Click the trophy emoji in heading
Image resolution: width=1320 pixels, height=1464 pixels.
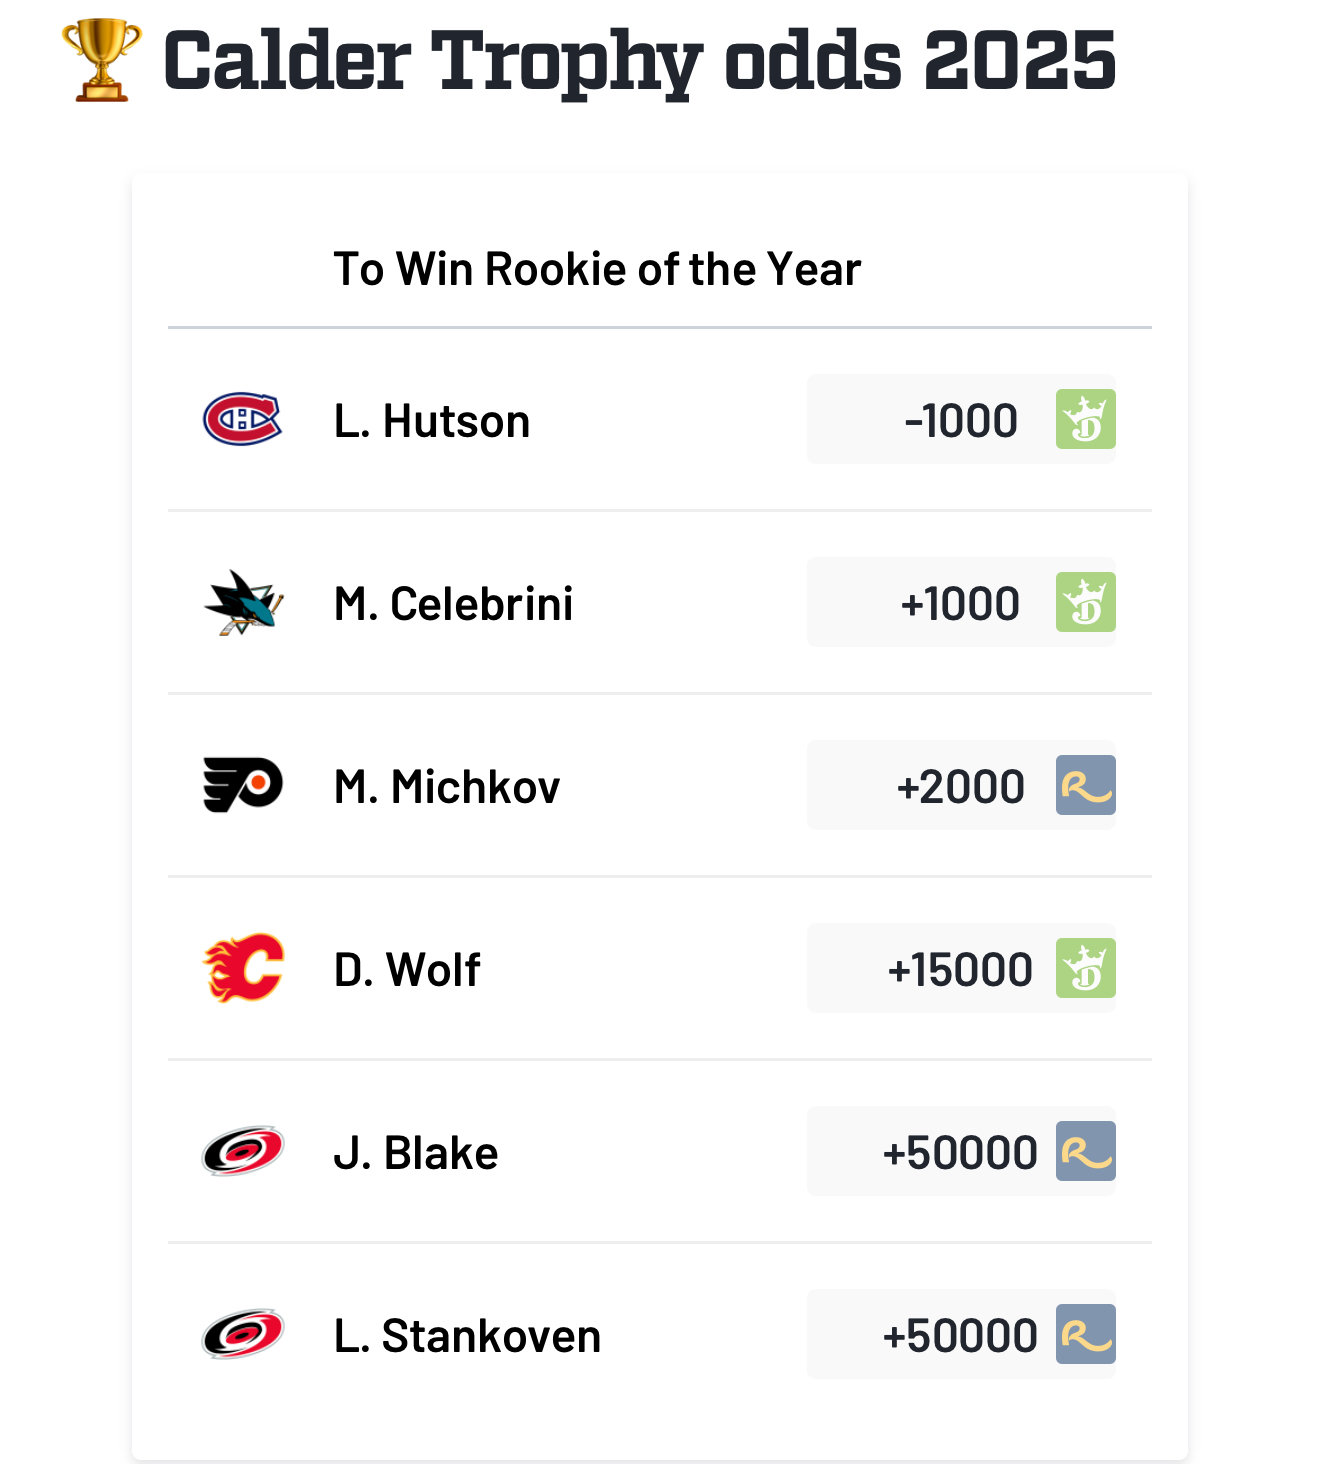coord(101,60)
